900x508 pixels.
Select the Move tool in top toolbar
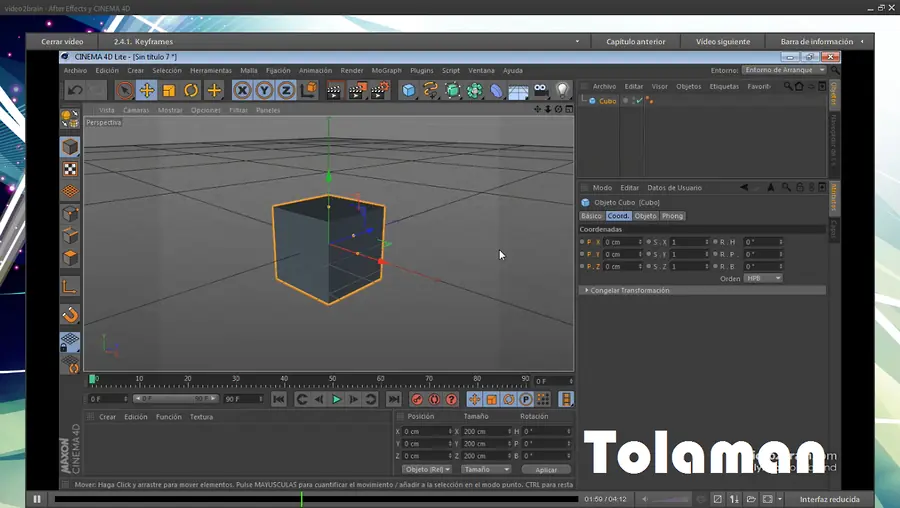[146, 91]
